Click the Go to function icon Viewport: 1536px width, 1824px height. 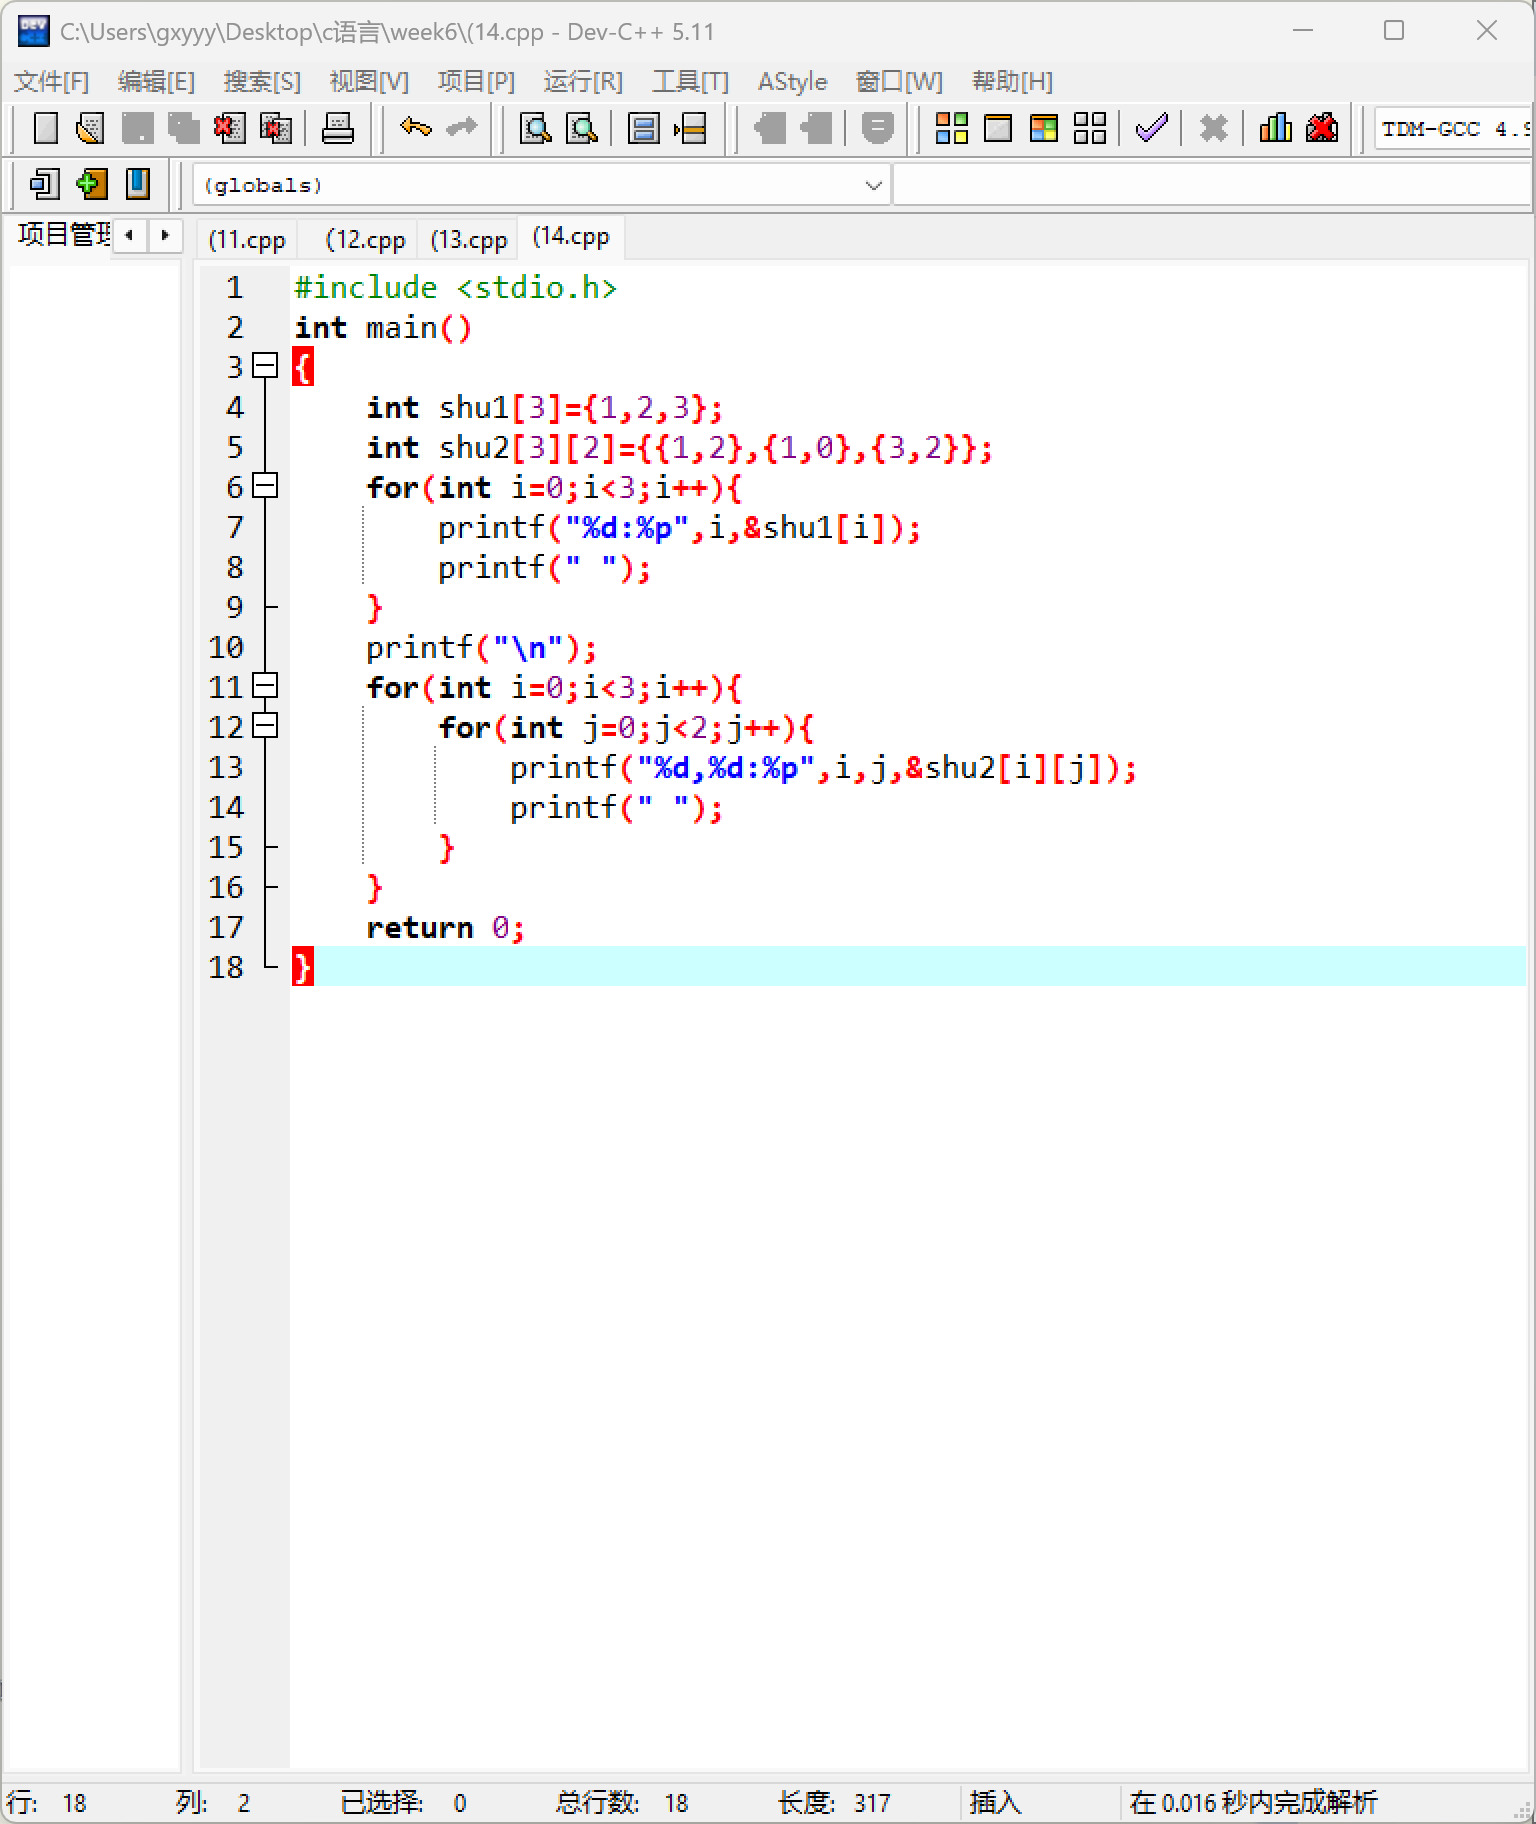pyautogui.click(x=644, y=128)
